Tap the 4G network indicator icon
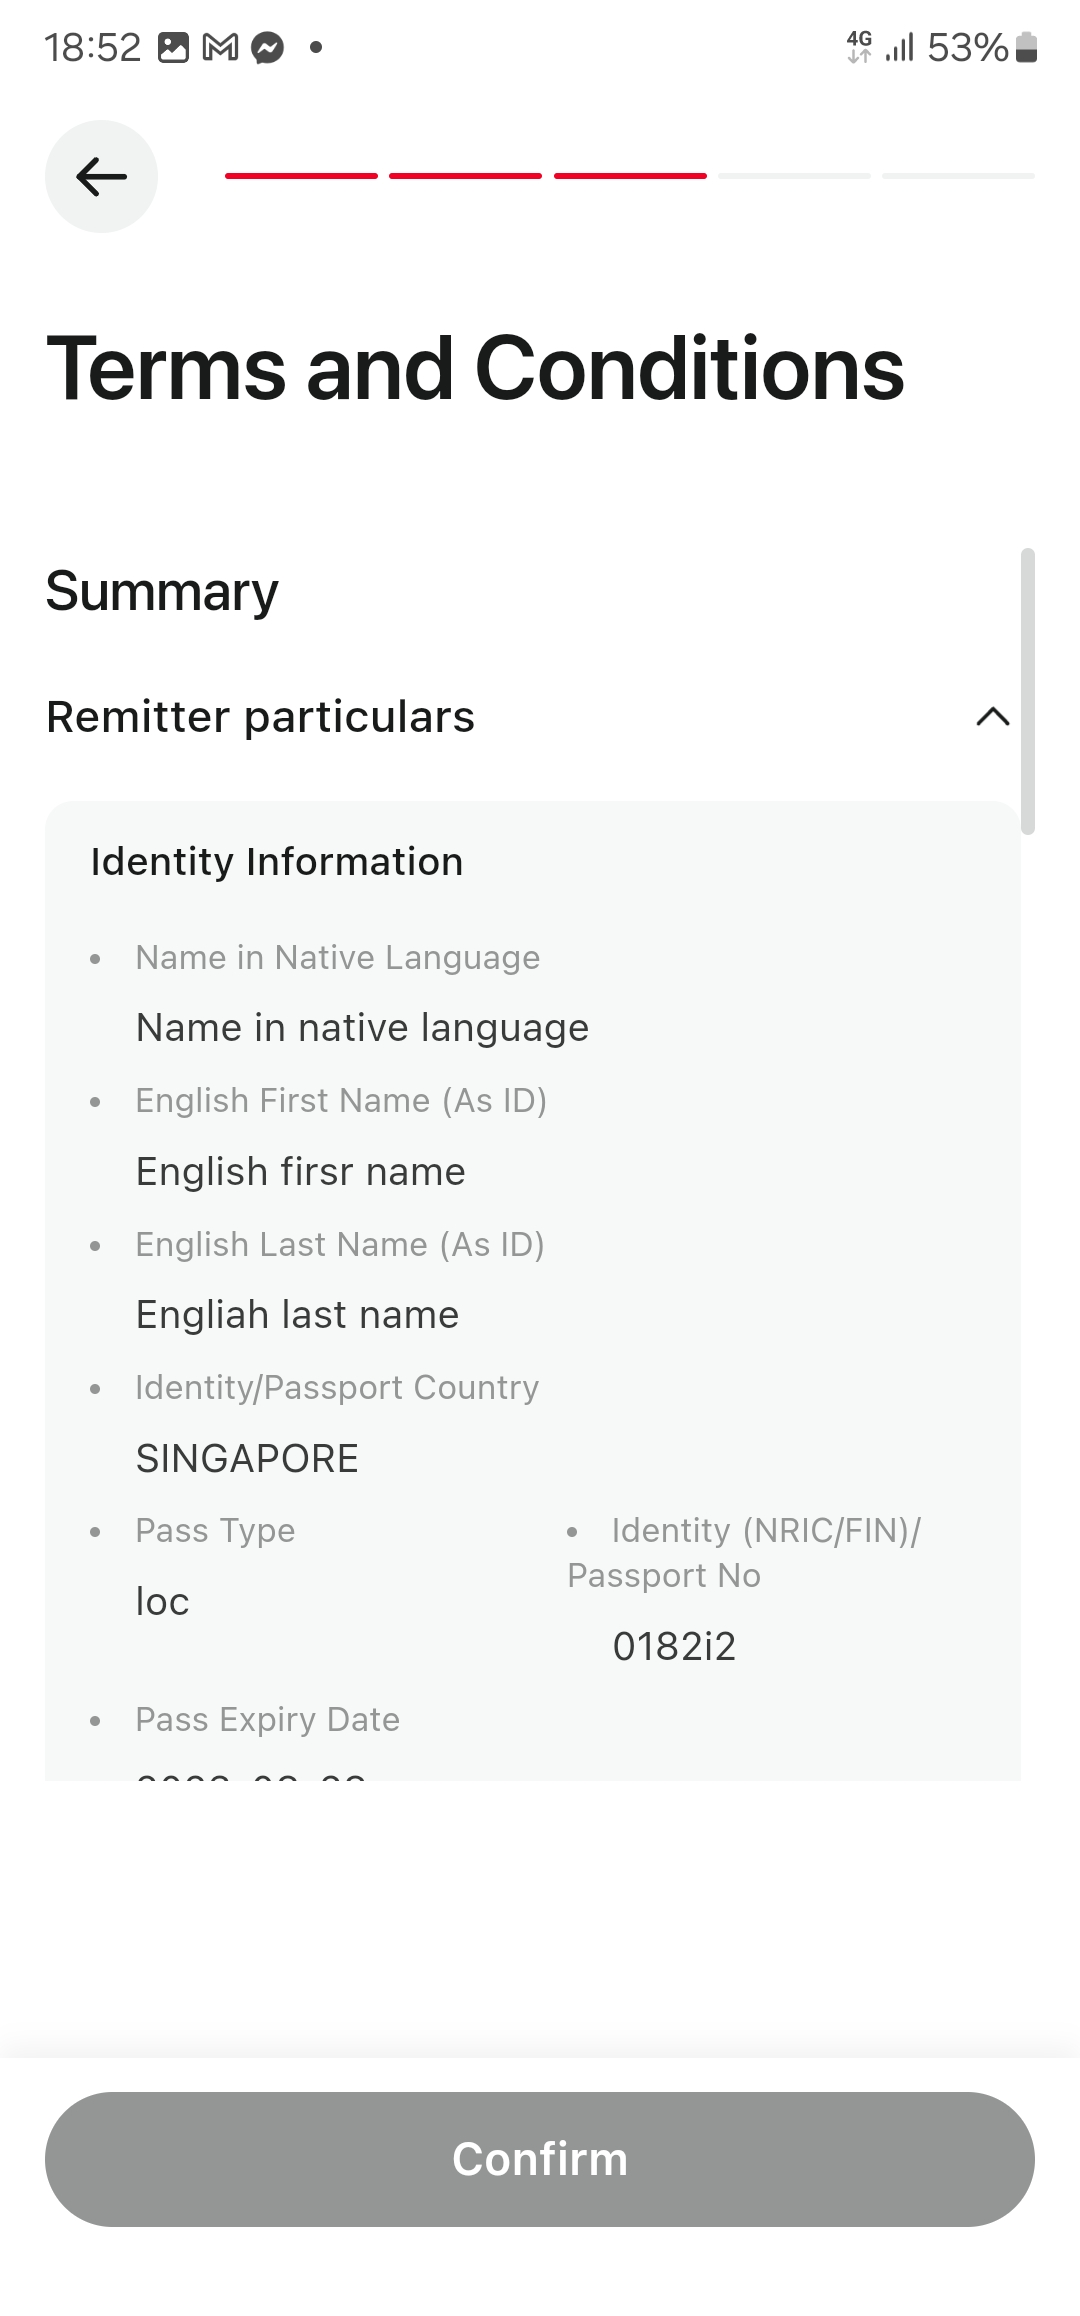The width and height of the screenshot is (1080, 2316). pyautogui.click(x=859, y=46)
